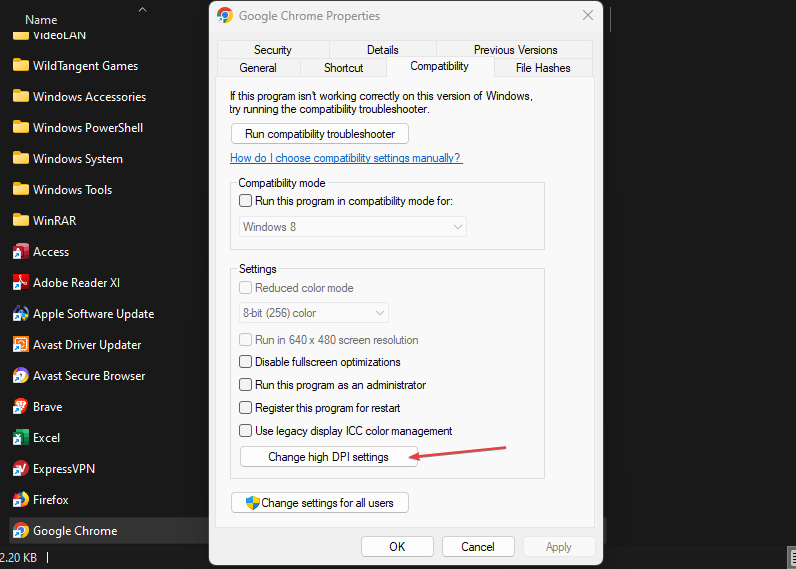Select the Adobe Reader XI icon
Screen dimensions: 796x569
point(20,282)
